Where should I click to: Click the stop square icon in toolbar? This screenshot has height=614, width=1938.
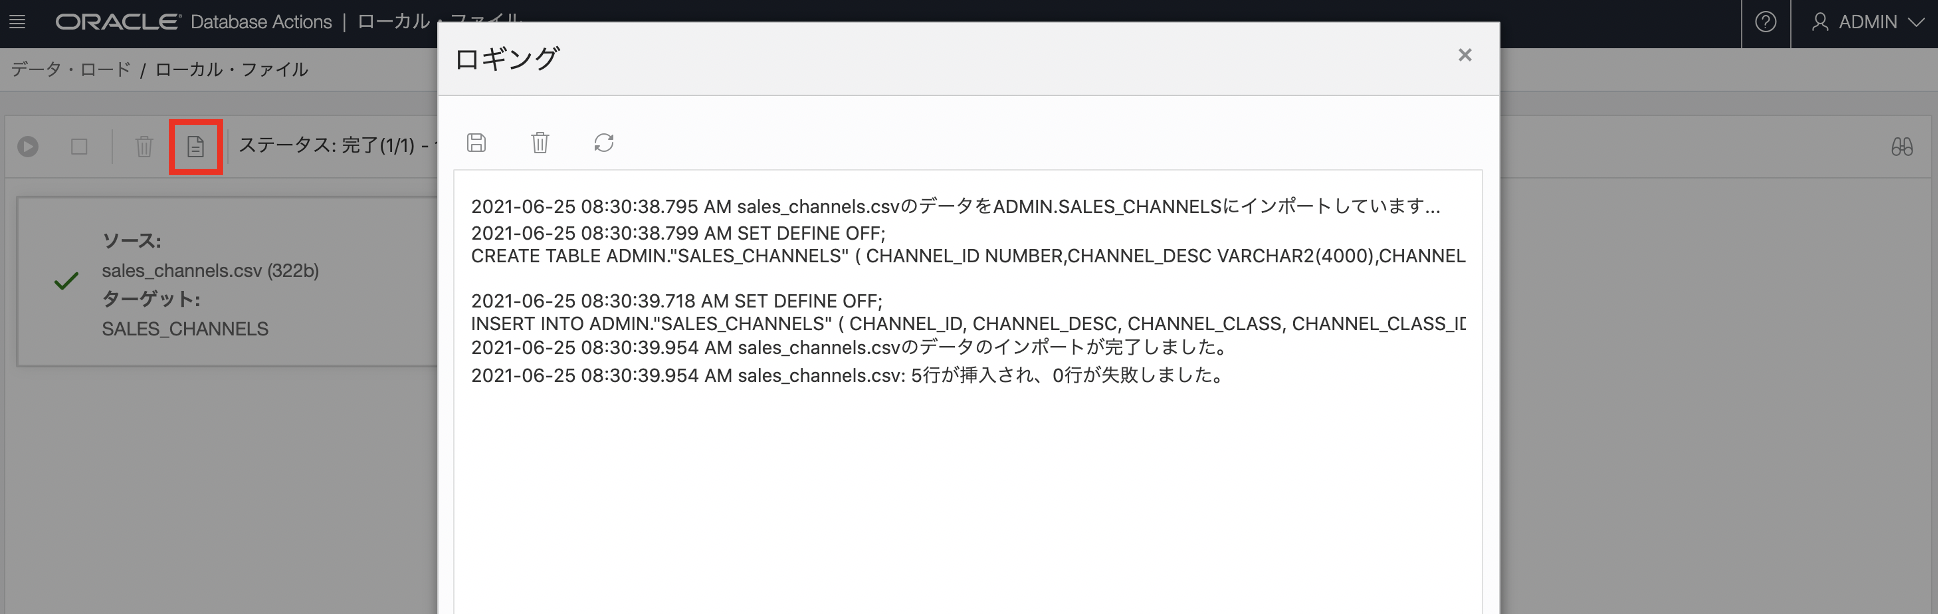(79, 147)
